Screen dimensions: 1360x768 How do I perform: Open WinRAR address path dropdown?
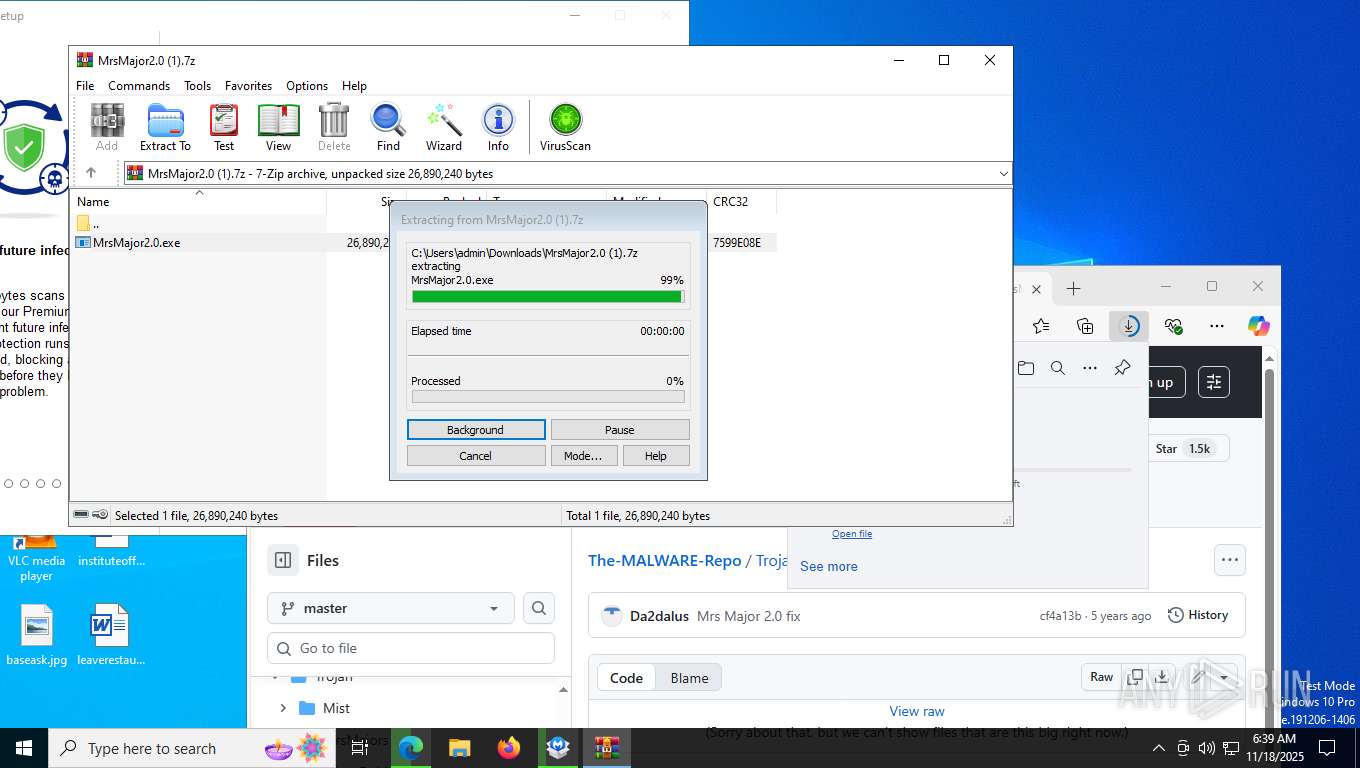point(1003,173)
